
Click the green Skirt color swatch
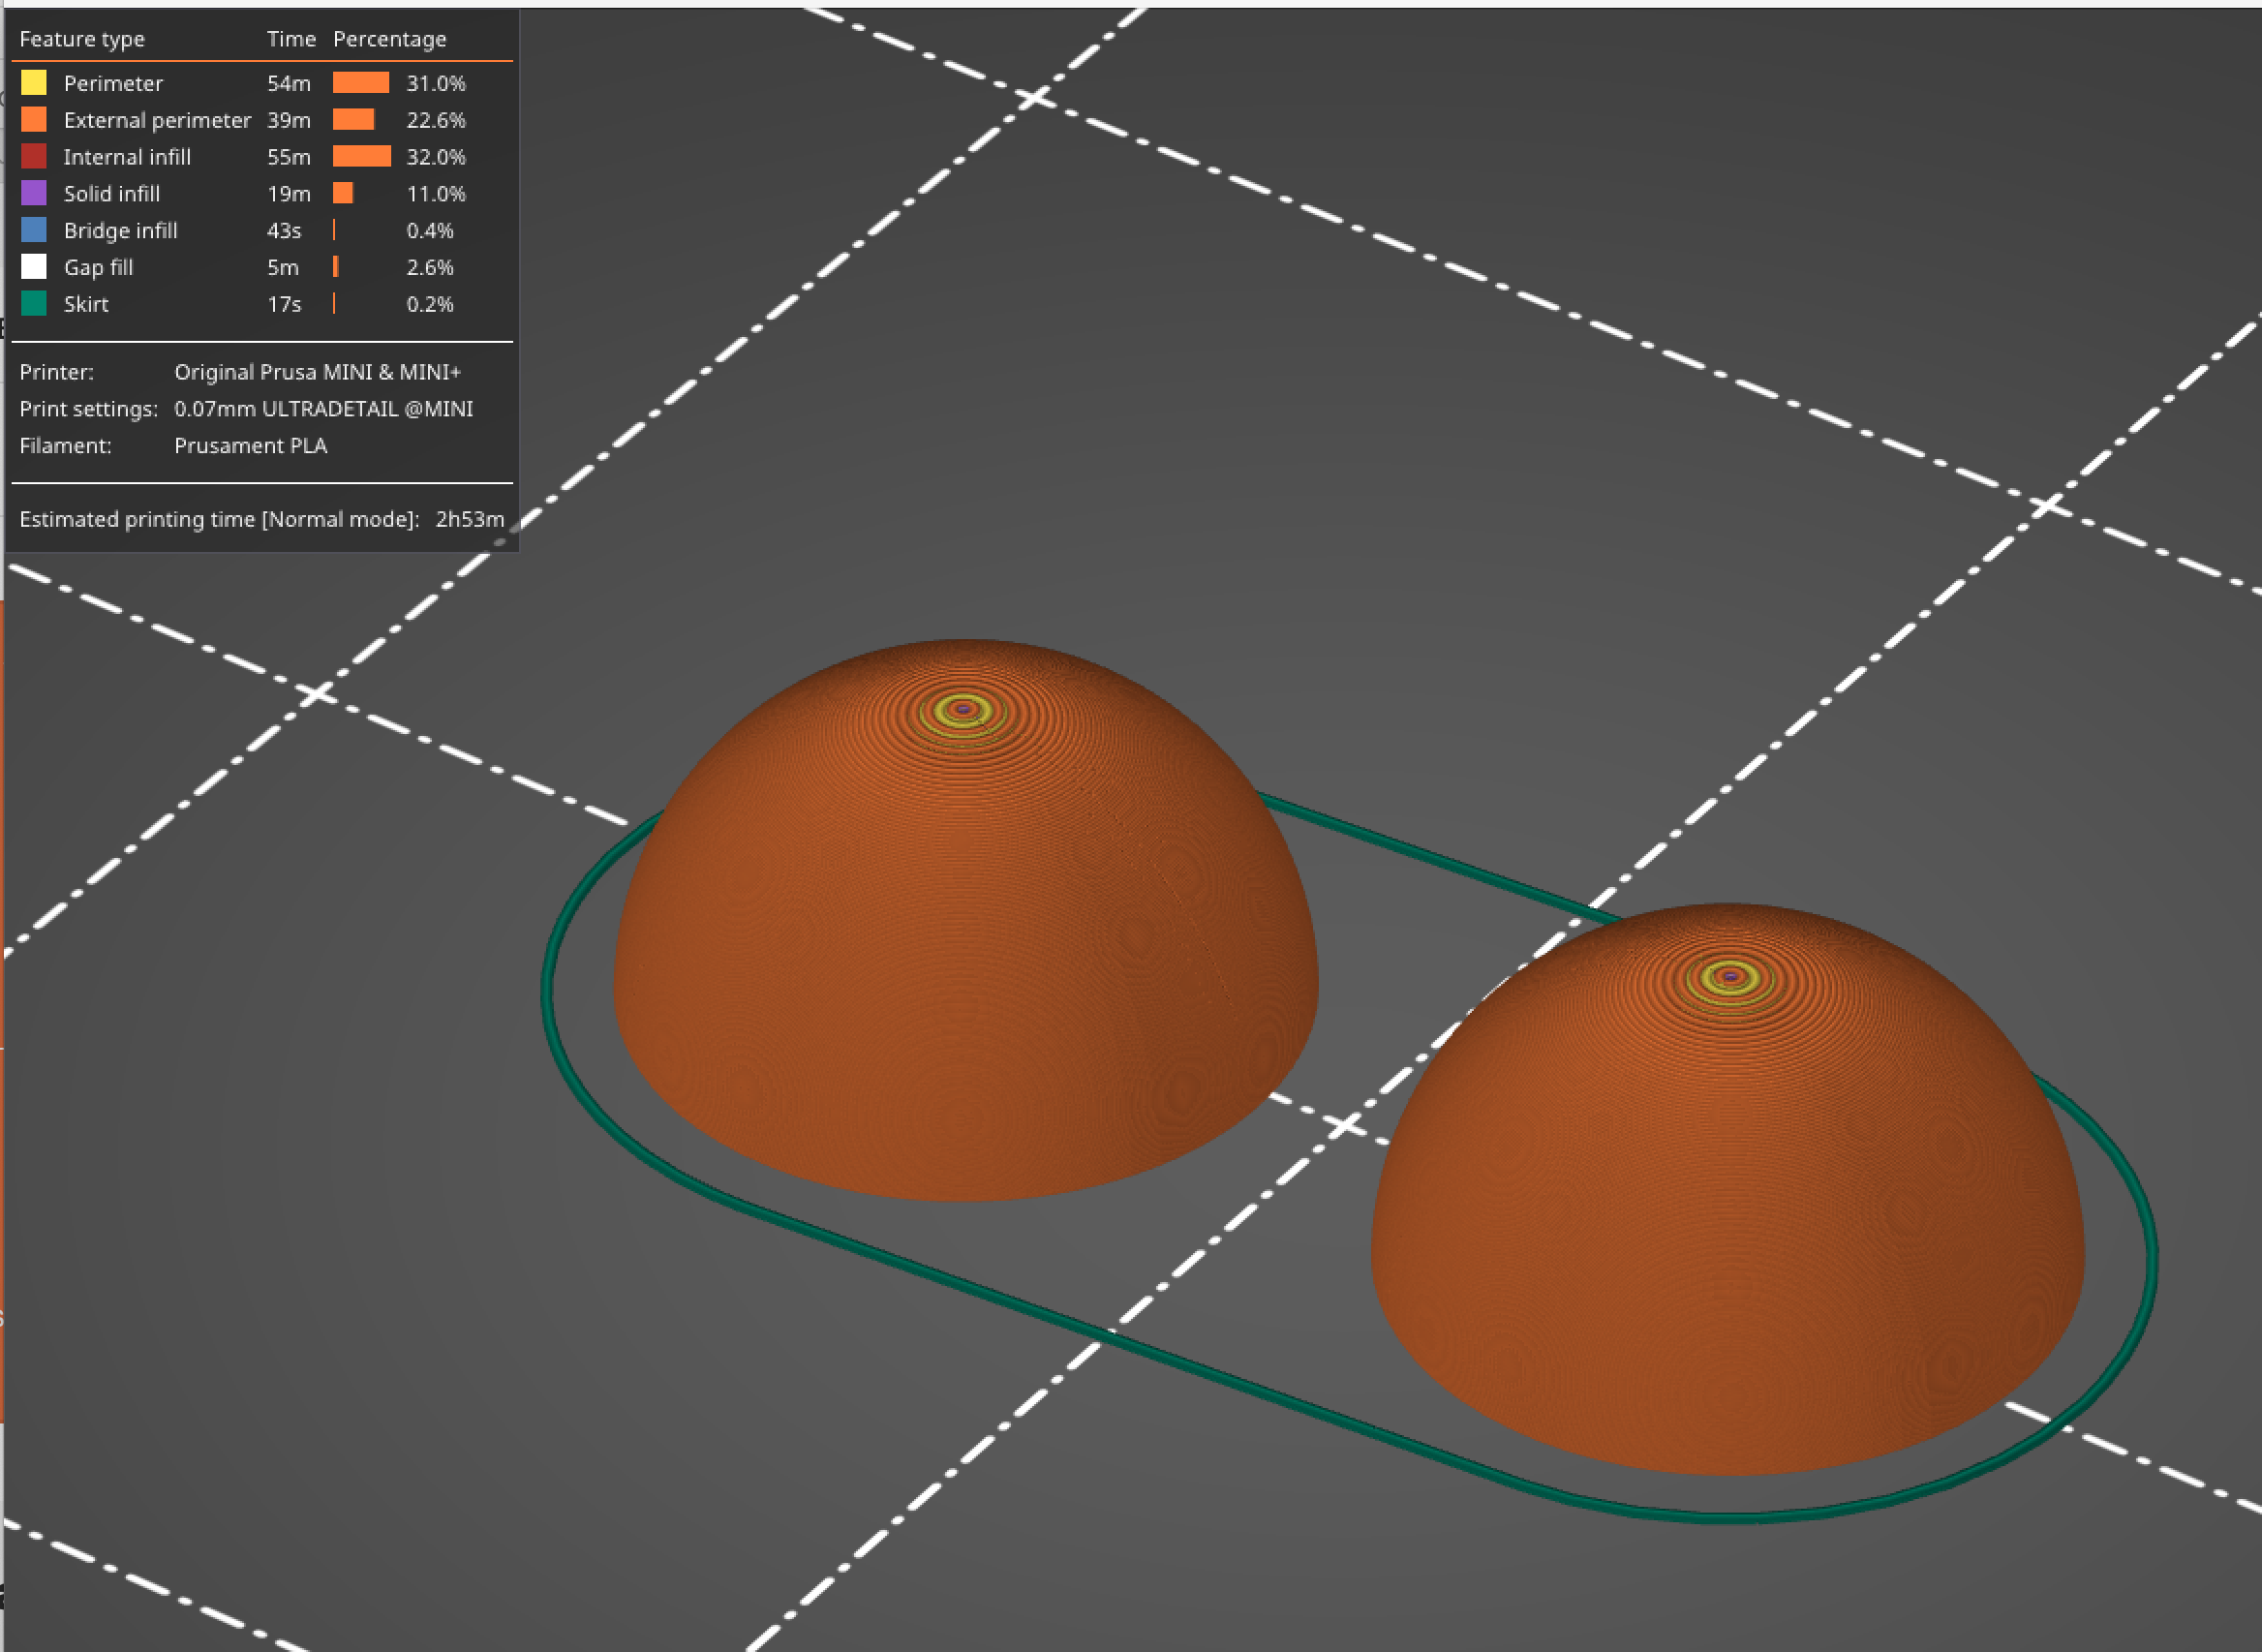coord(34,303)
